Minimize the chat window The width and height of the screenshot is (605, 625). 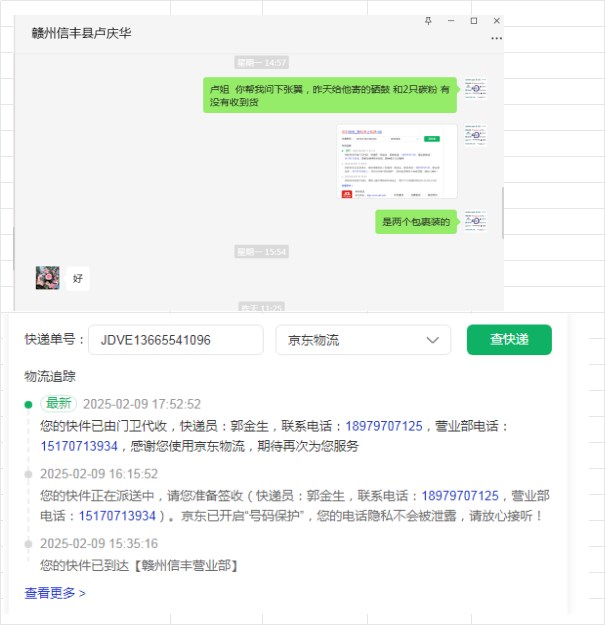451,21
